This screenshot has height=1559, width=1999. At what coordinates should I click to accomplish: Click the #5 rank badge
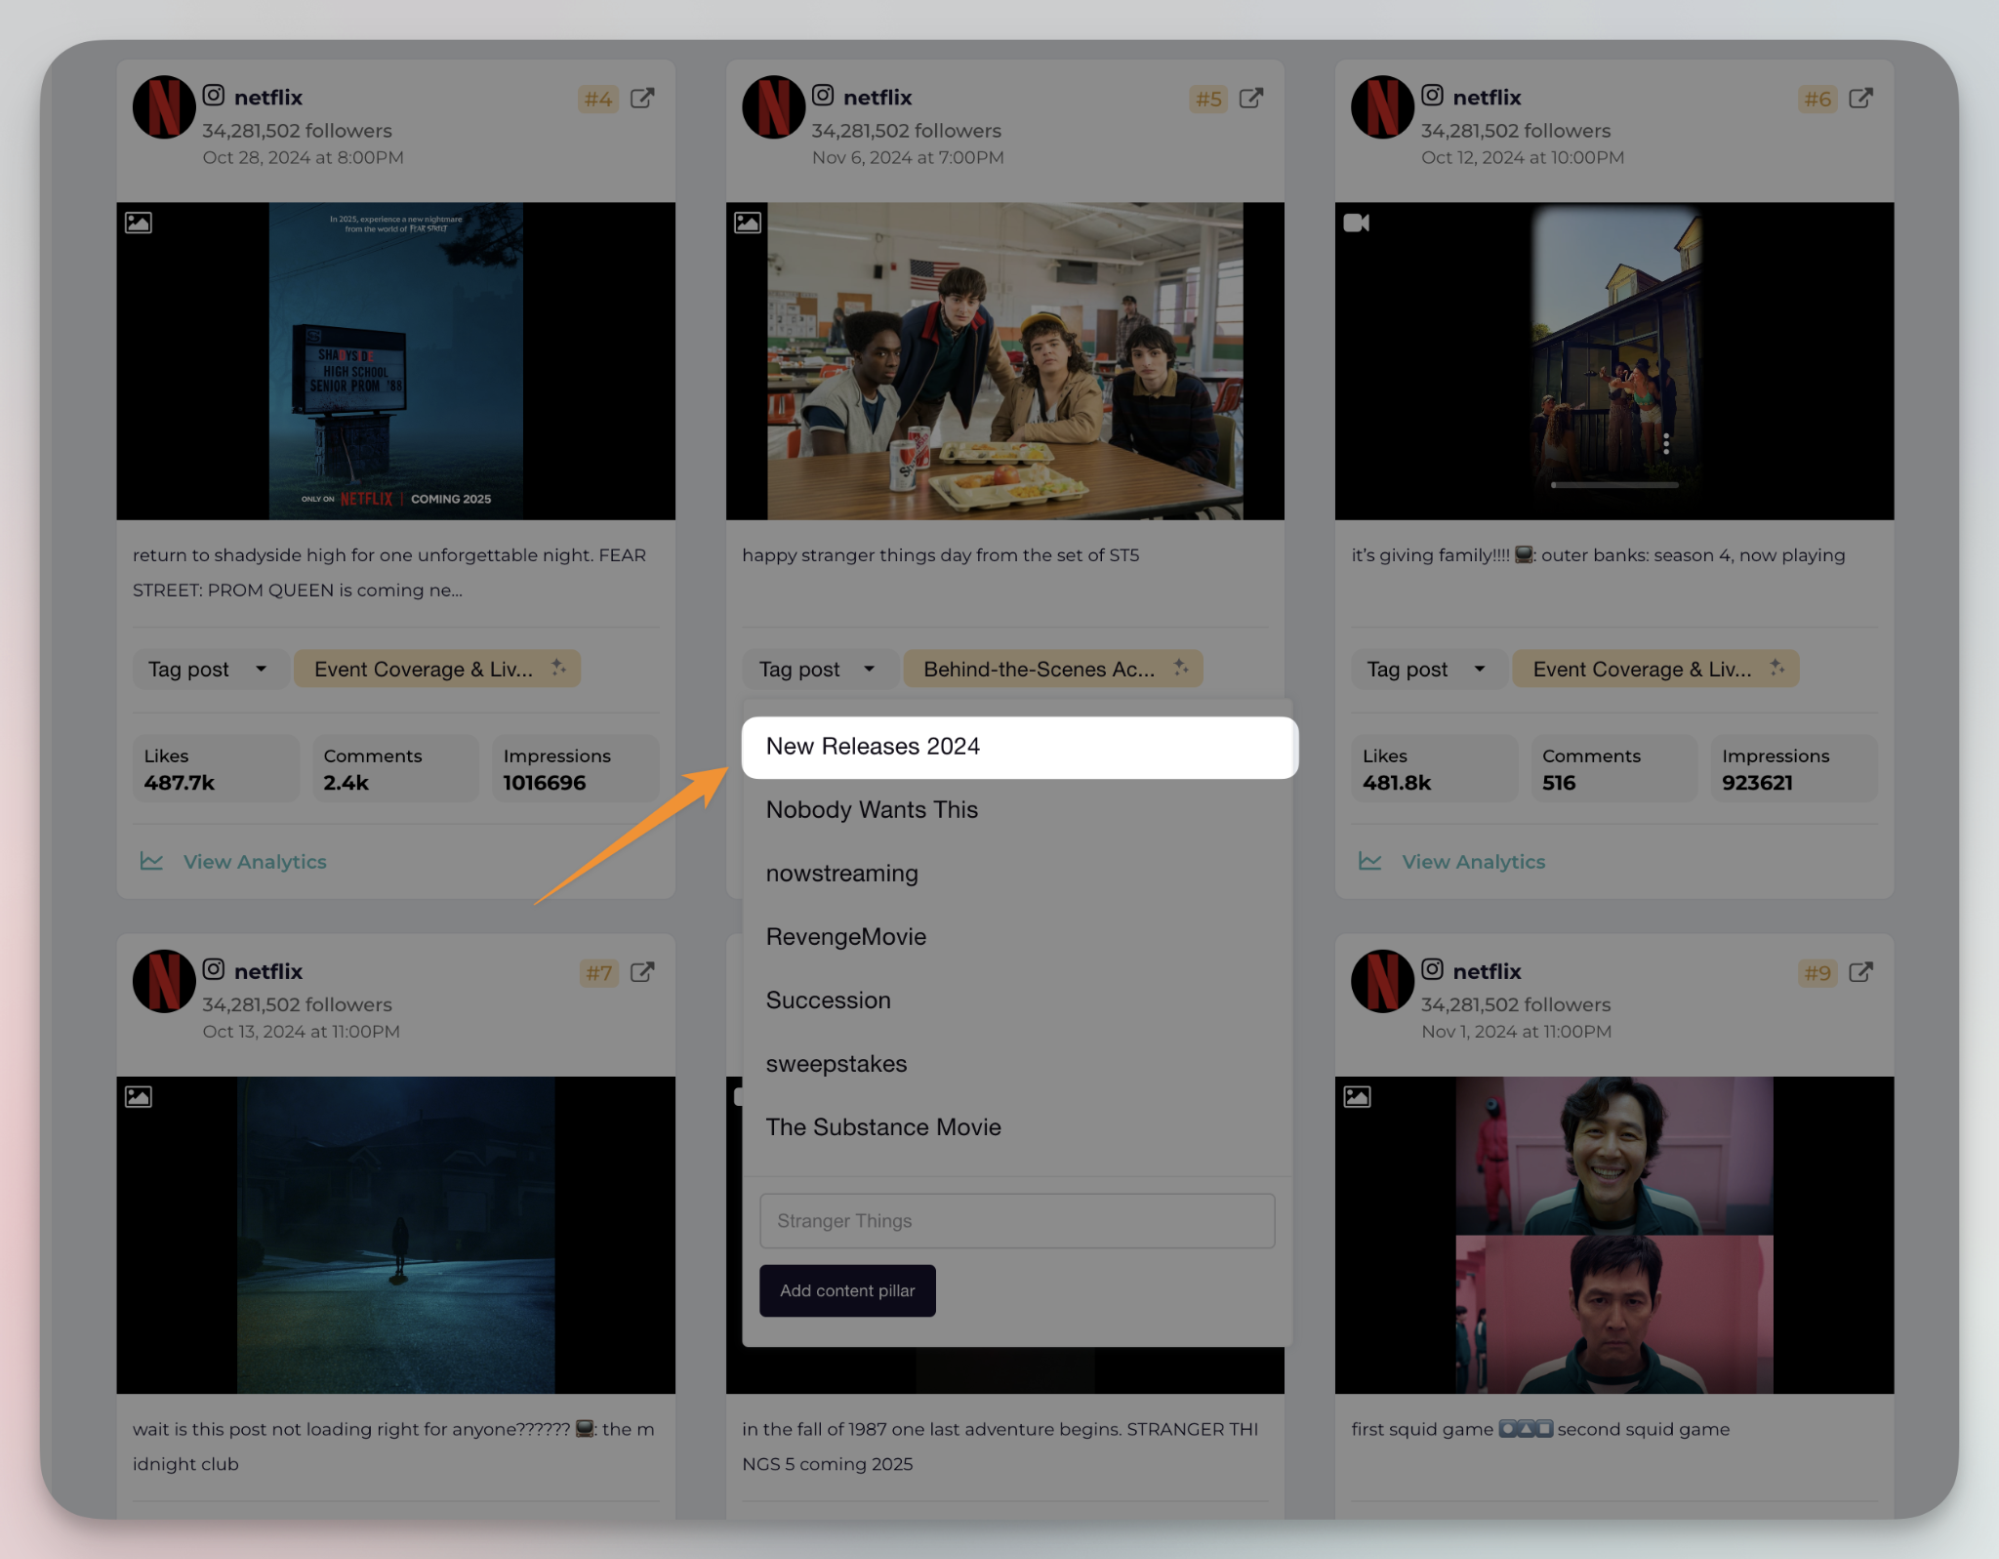point(1208,99)
